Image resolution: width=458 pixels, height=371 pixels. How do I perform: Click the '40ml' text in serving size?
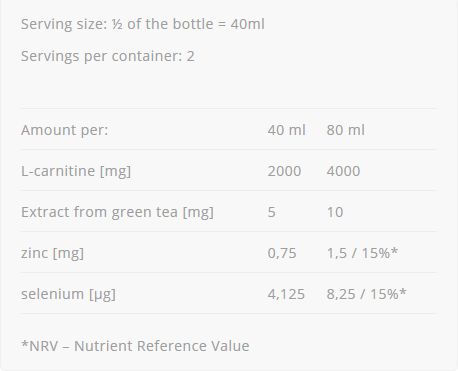pos(248,24)
